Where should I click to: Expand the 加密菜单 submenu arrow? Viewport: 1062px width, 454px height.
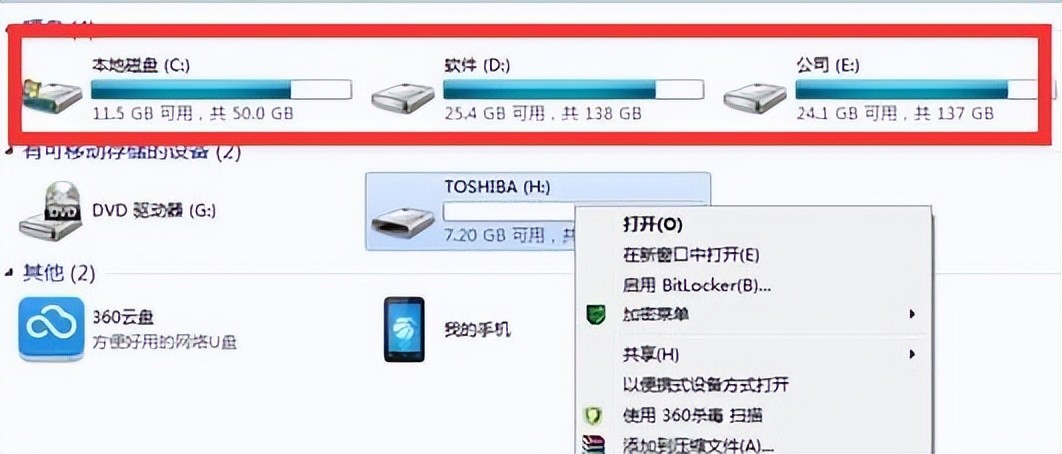pos(912,314)
